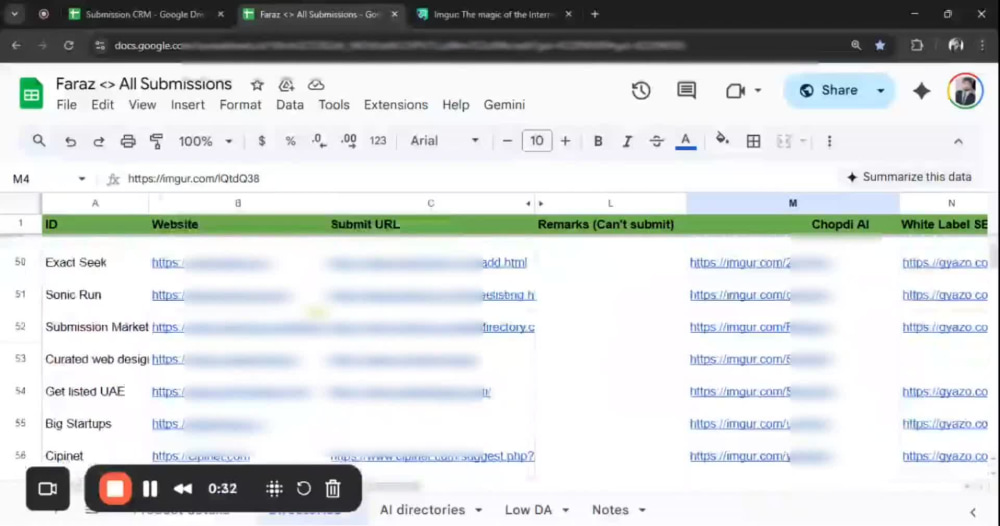This screenshot has height=526, width=1000.
Task: Toggle bold formatting
Action: pos(598,142)
